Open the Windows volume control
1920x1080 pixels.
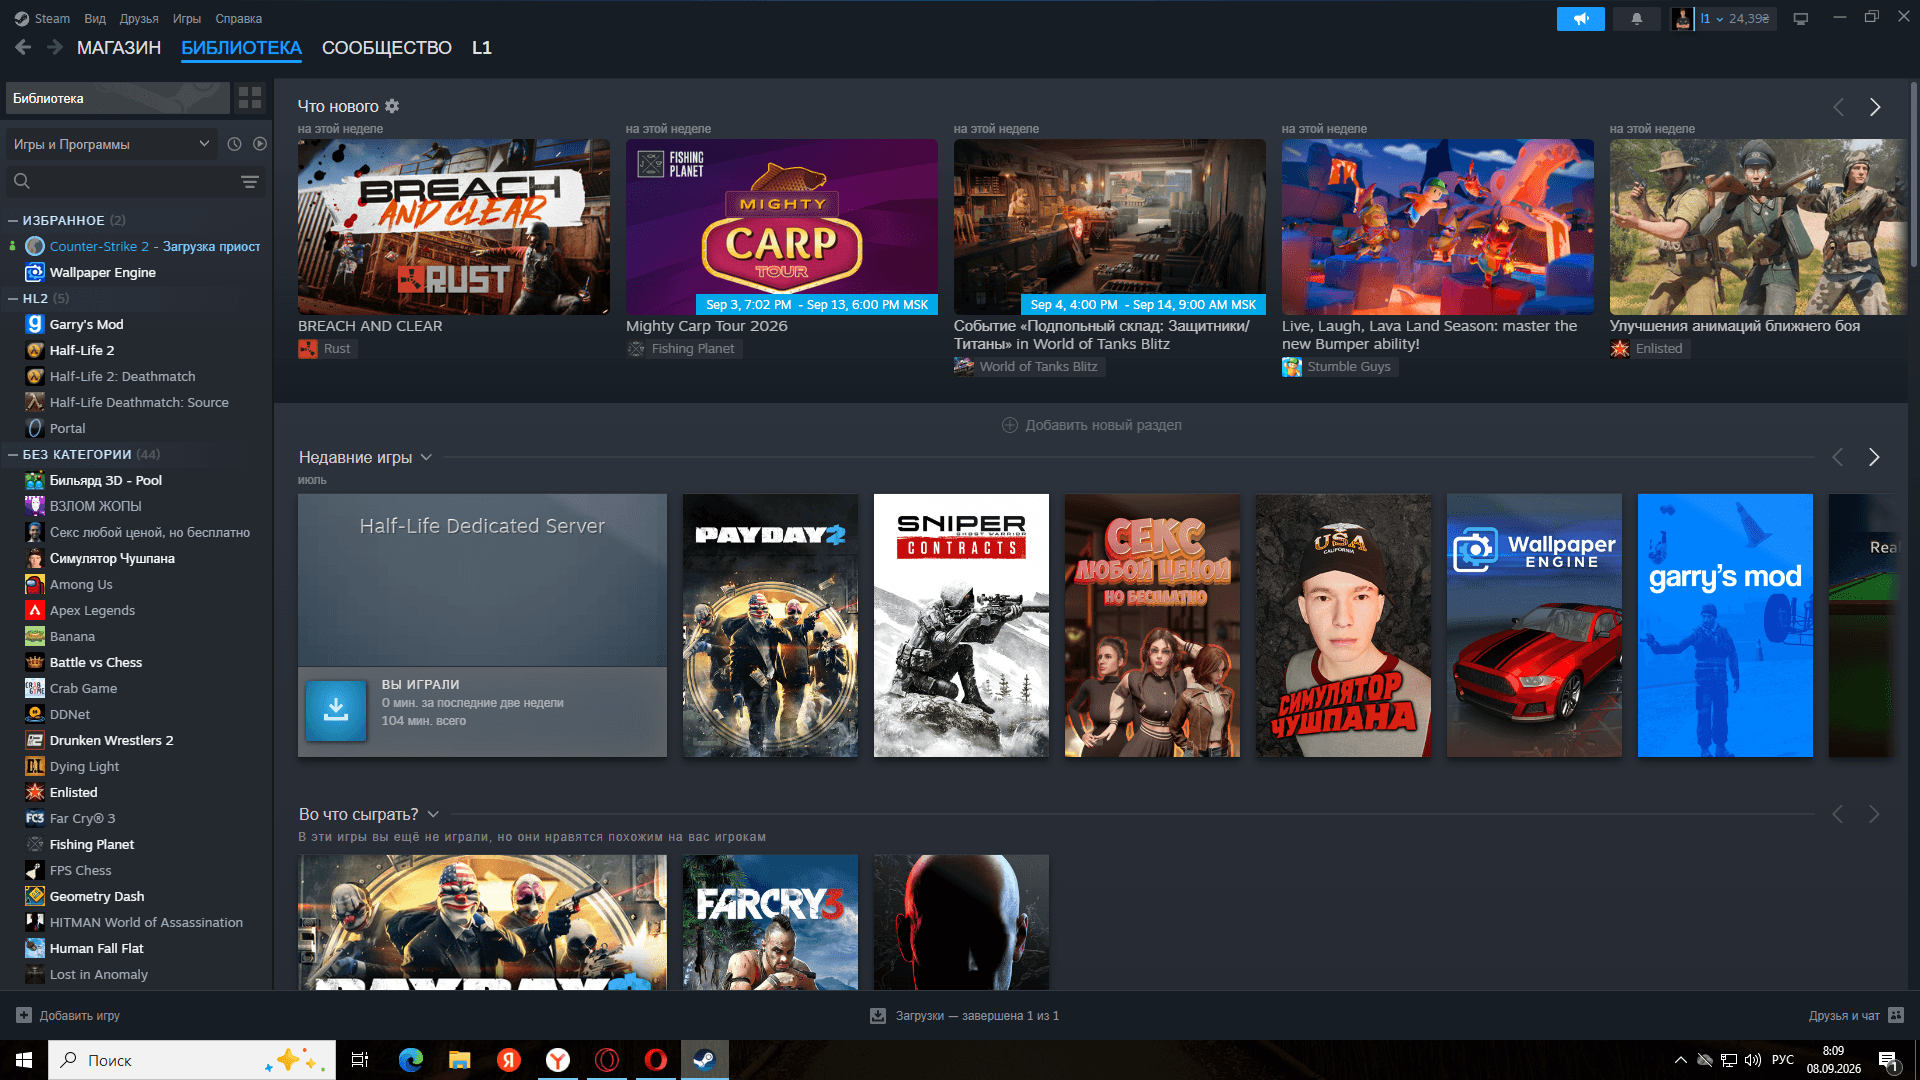pos(1753,1060)
